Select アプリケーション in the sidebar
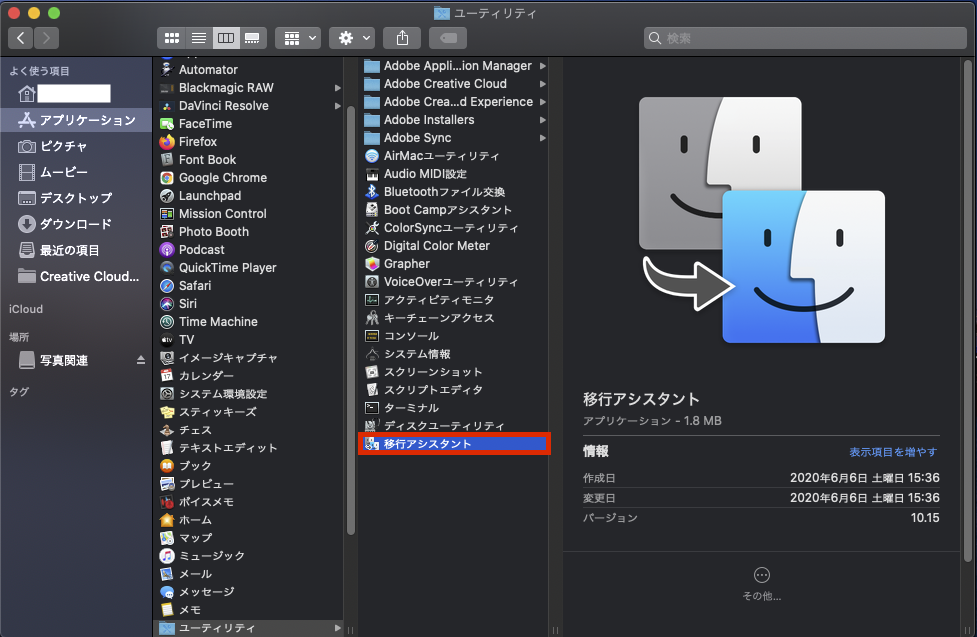 [x=76, y=120]
